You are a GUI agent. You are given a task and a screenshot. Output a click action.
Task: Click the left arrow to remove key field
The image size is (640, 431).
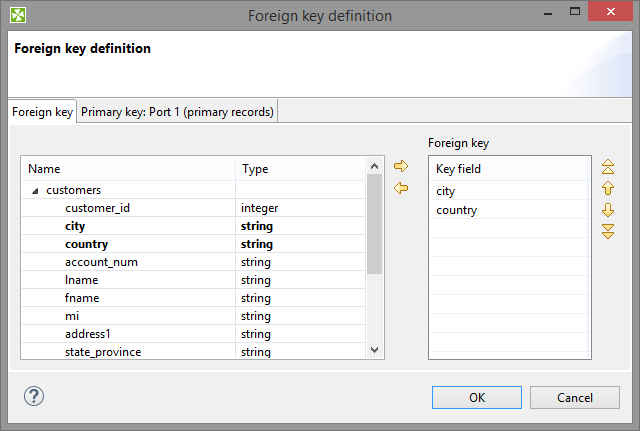pos(400,188)
